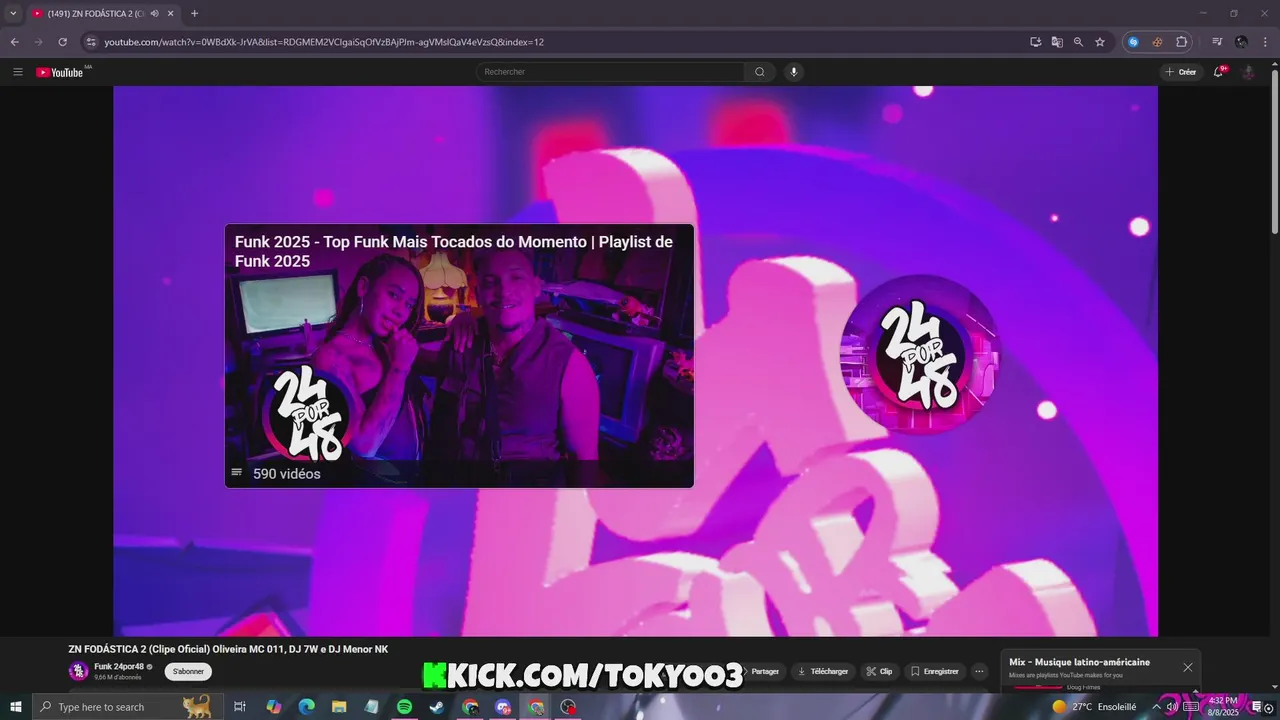Image resolution: width=1280 pixels, height=720 pixels.
Task: Open the weather widget 27°C Ensoleillé
Action: click(1095, 707)
